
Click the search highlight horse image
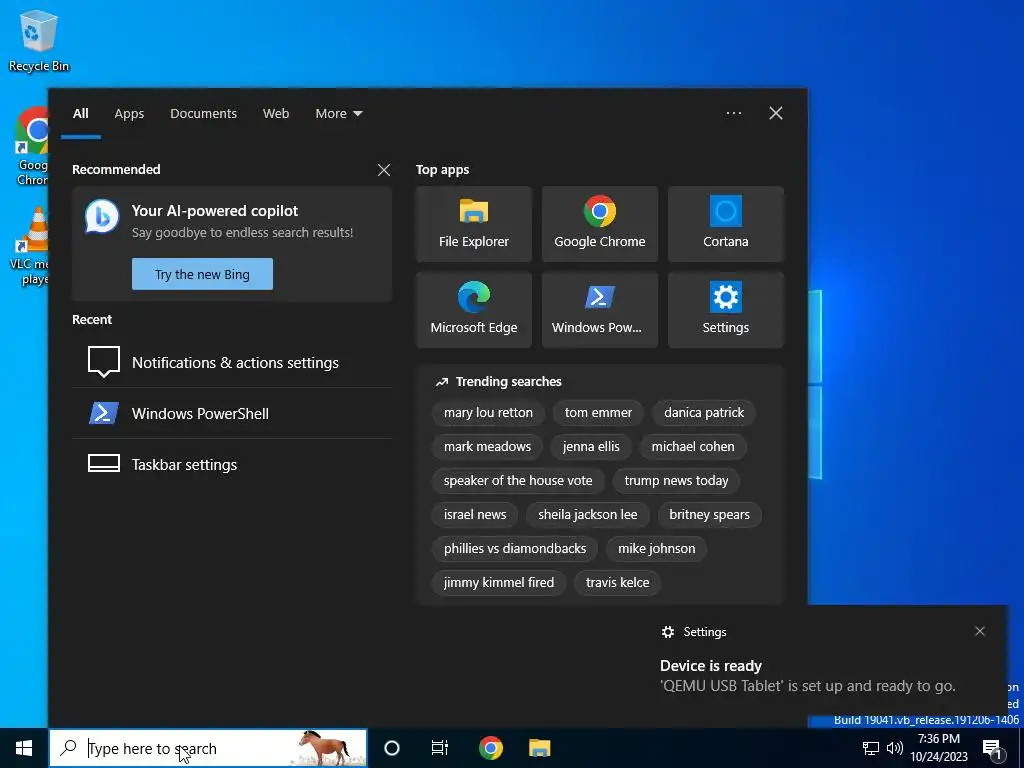coord(324,748)
